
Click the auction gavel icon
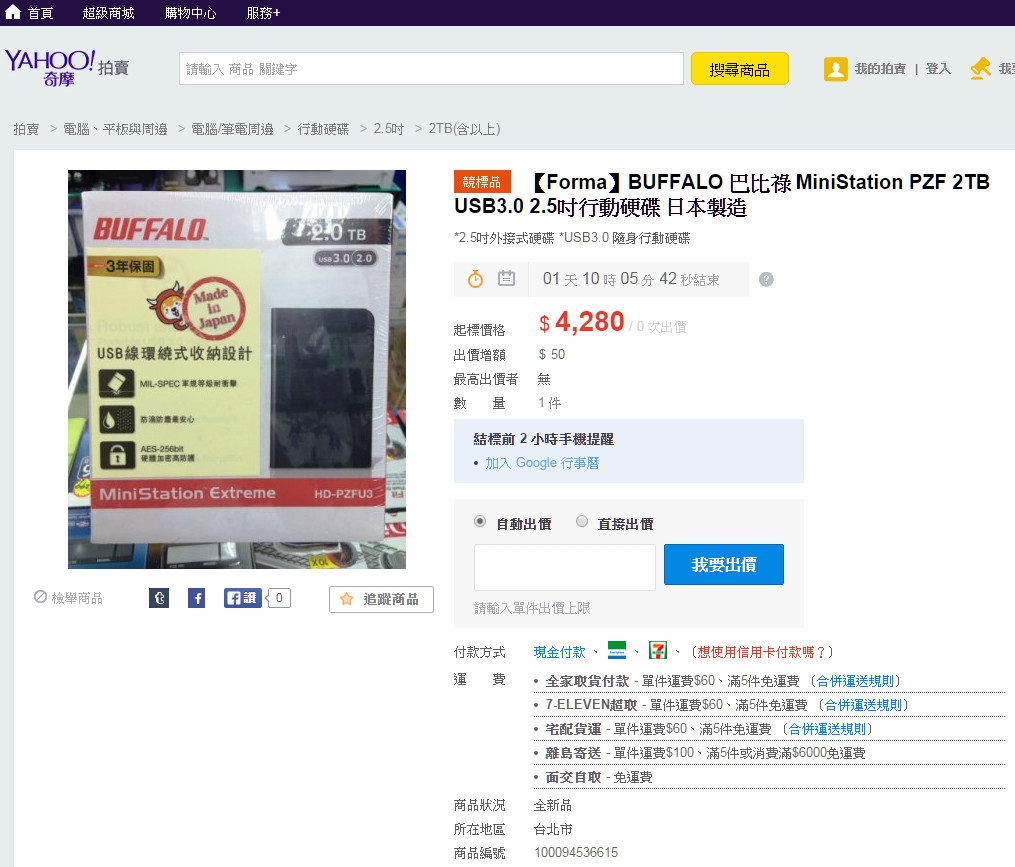click(x=981, y=69)
